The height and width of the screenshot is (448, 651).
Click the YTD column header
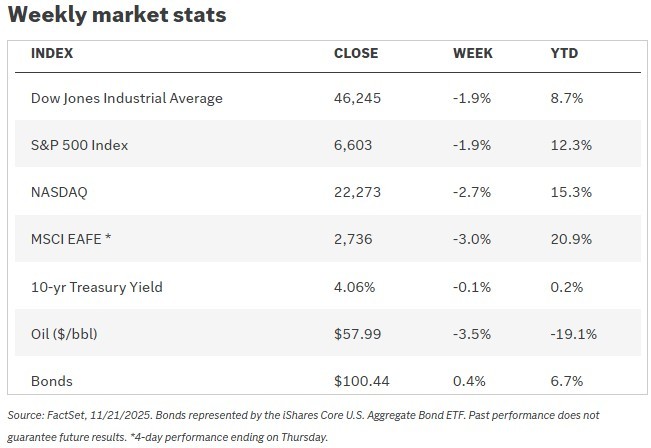pyautogui.click(x=564, y=53)
